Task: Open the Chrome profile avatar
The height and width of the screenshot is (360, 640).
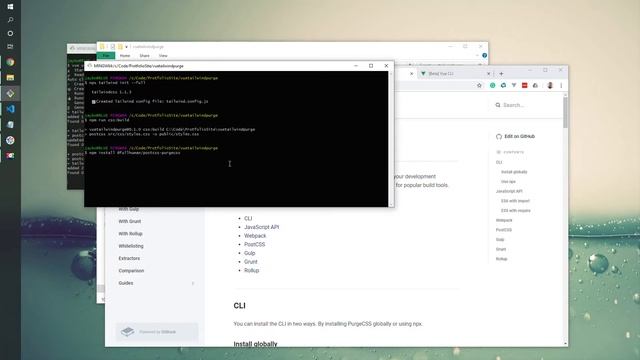Action: tap(550, 85)
